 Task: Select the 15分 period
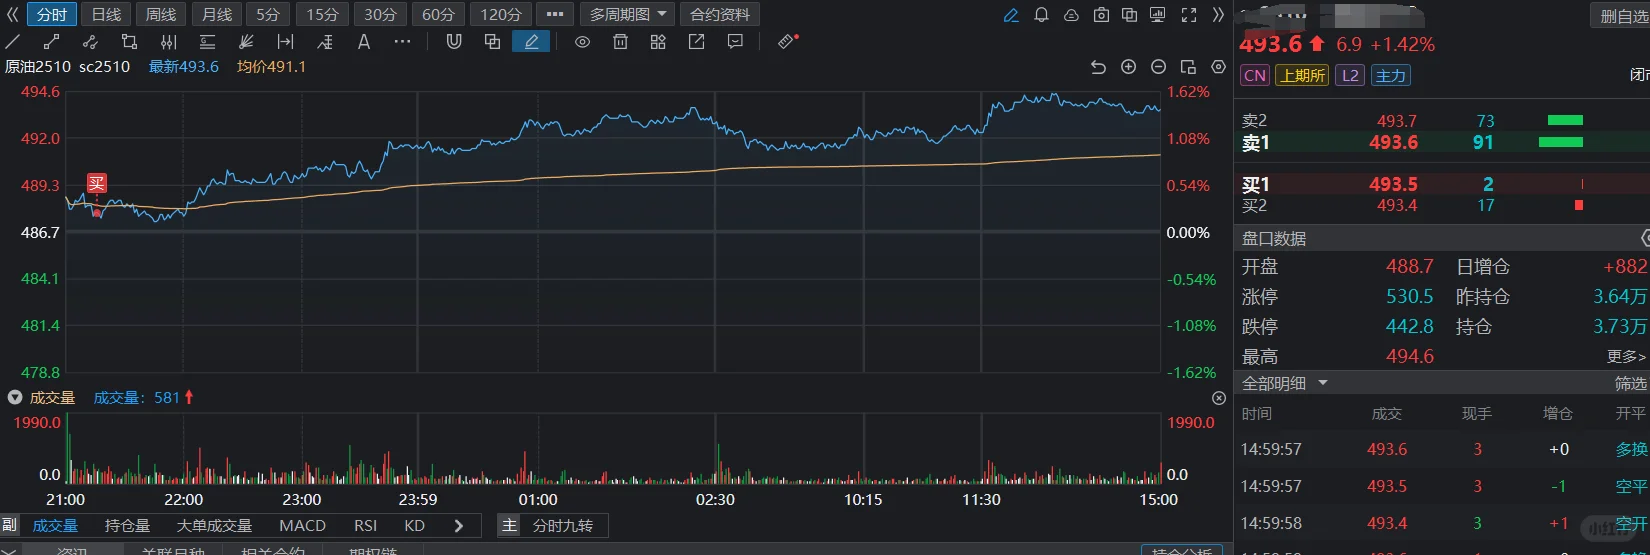coord(322,15)
